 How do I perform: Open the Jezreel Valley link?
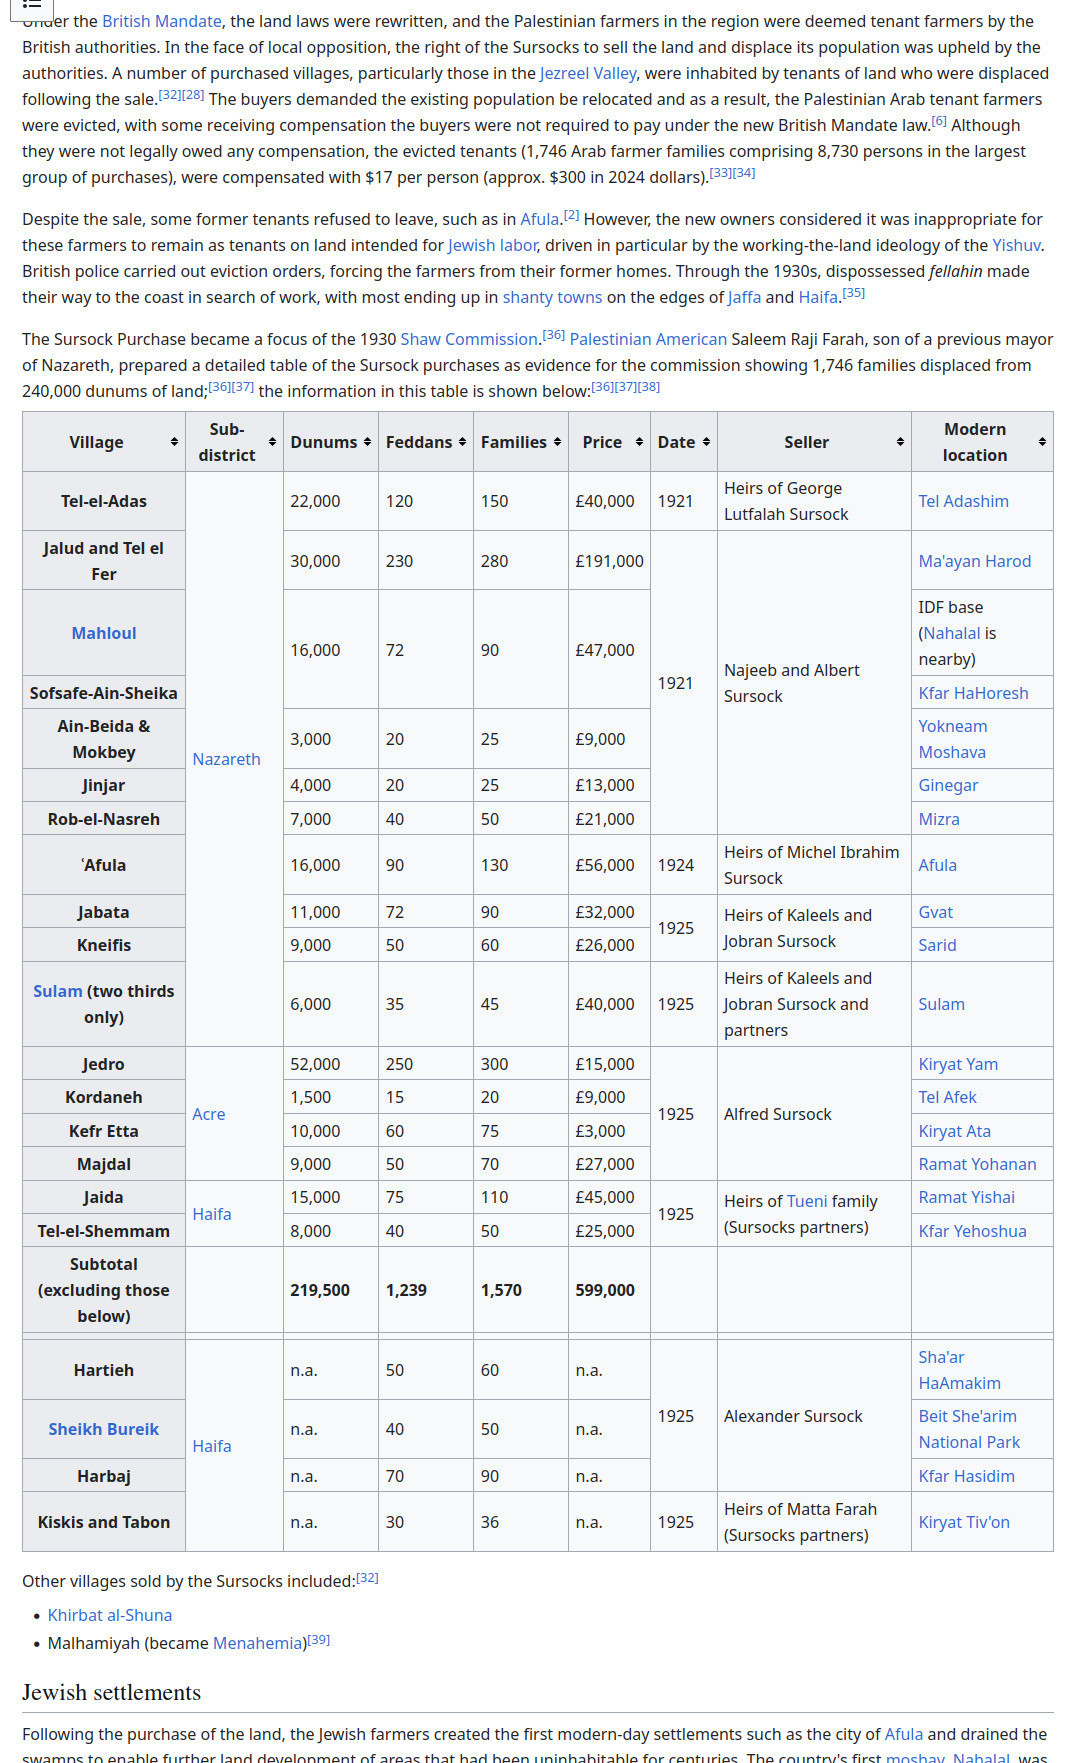[588, 73]
